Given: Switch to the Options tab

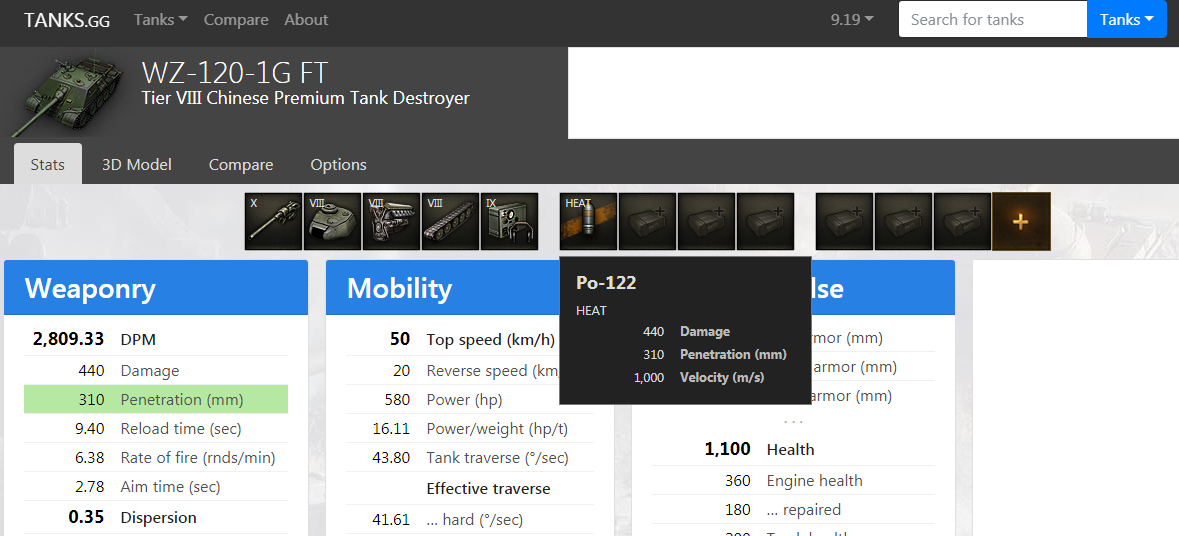Looking at the screenshot, I should coord(338,164).
